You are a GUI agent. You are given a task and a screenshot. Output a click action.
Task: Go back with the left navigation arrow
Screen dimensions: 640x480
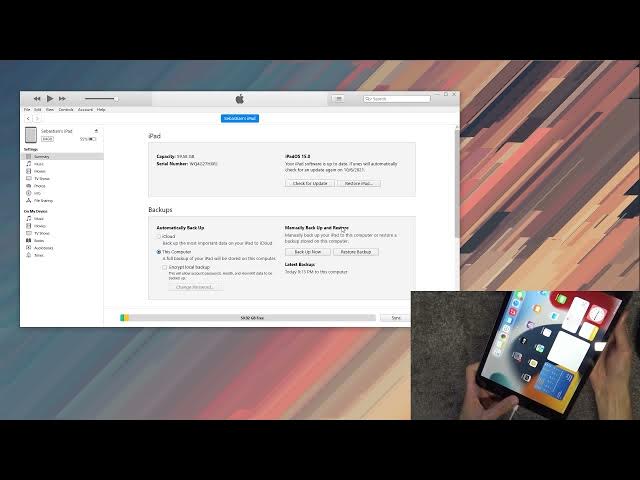pos(28,118)
